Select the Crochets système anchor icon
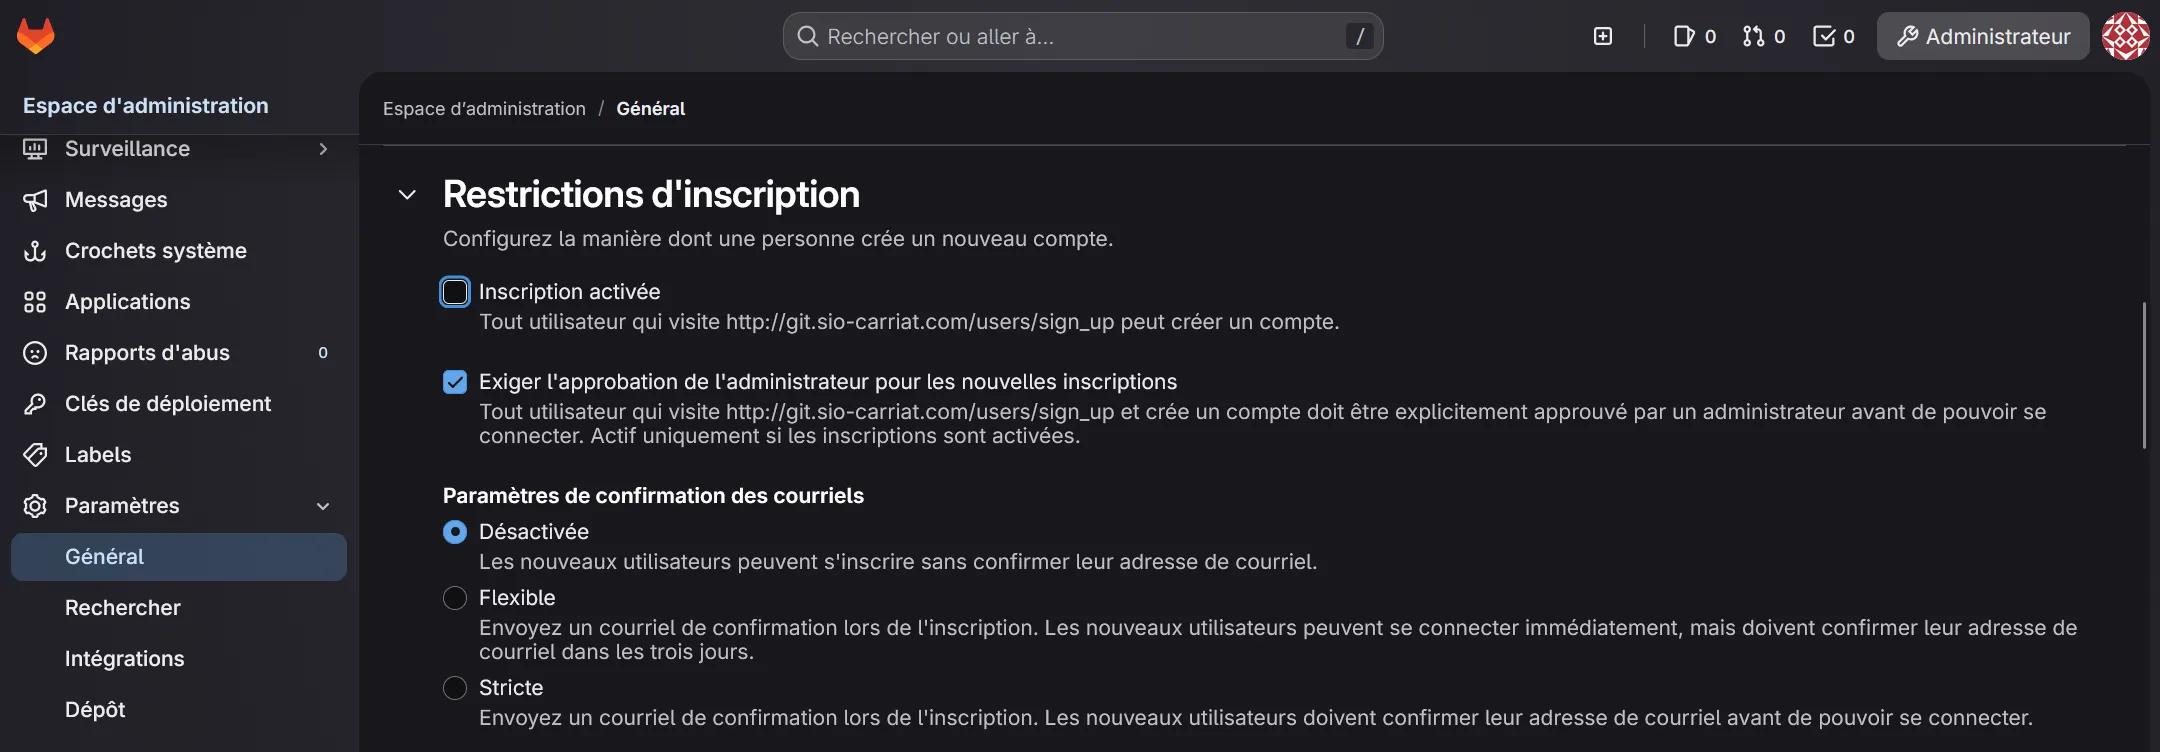This screenshot has height=752, width=2160. click(x=36, y=251)
